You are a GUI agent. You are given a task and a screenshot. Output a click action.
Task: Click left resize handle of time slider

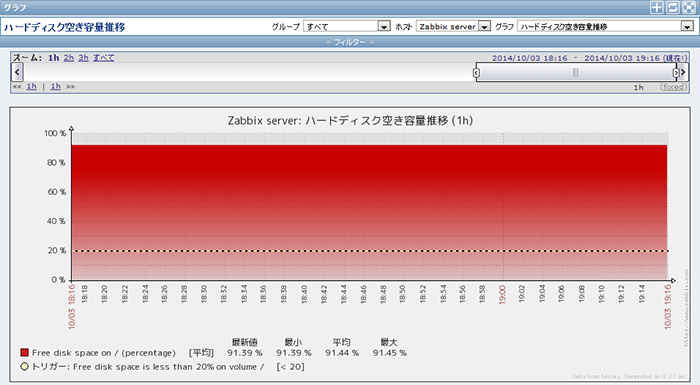click(x=476, y=72)
